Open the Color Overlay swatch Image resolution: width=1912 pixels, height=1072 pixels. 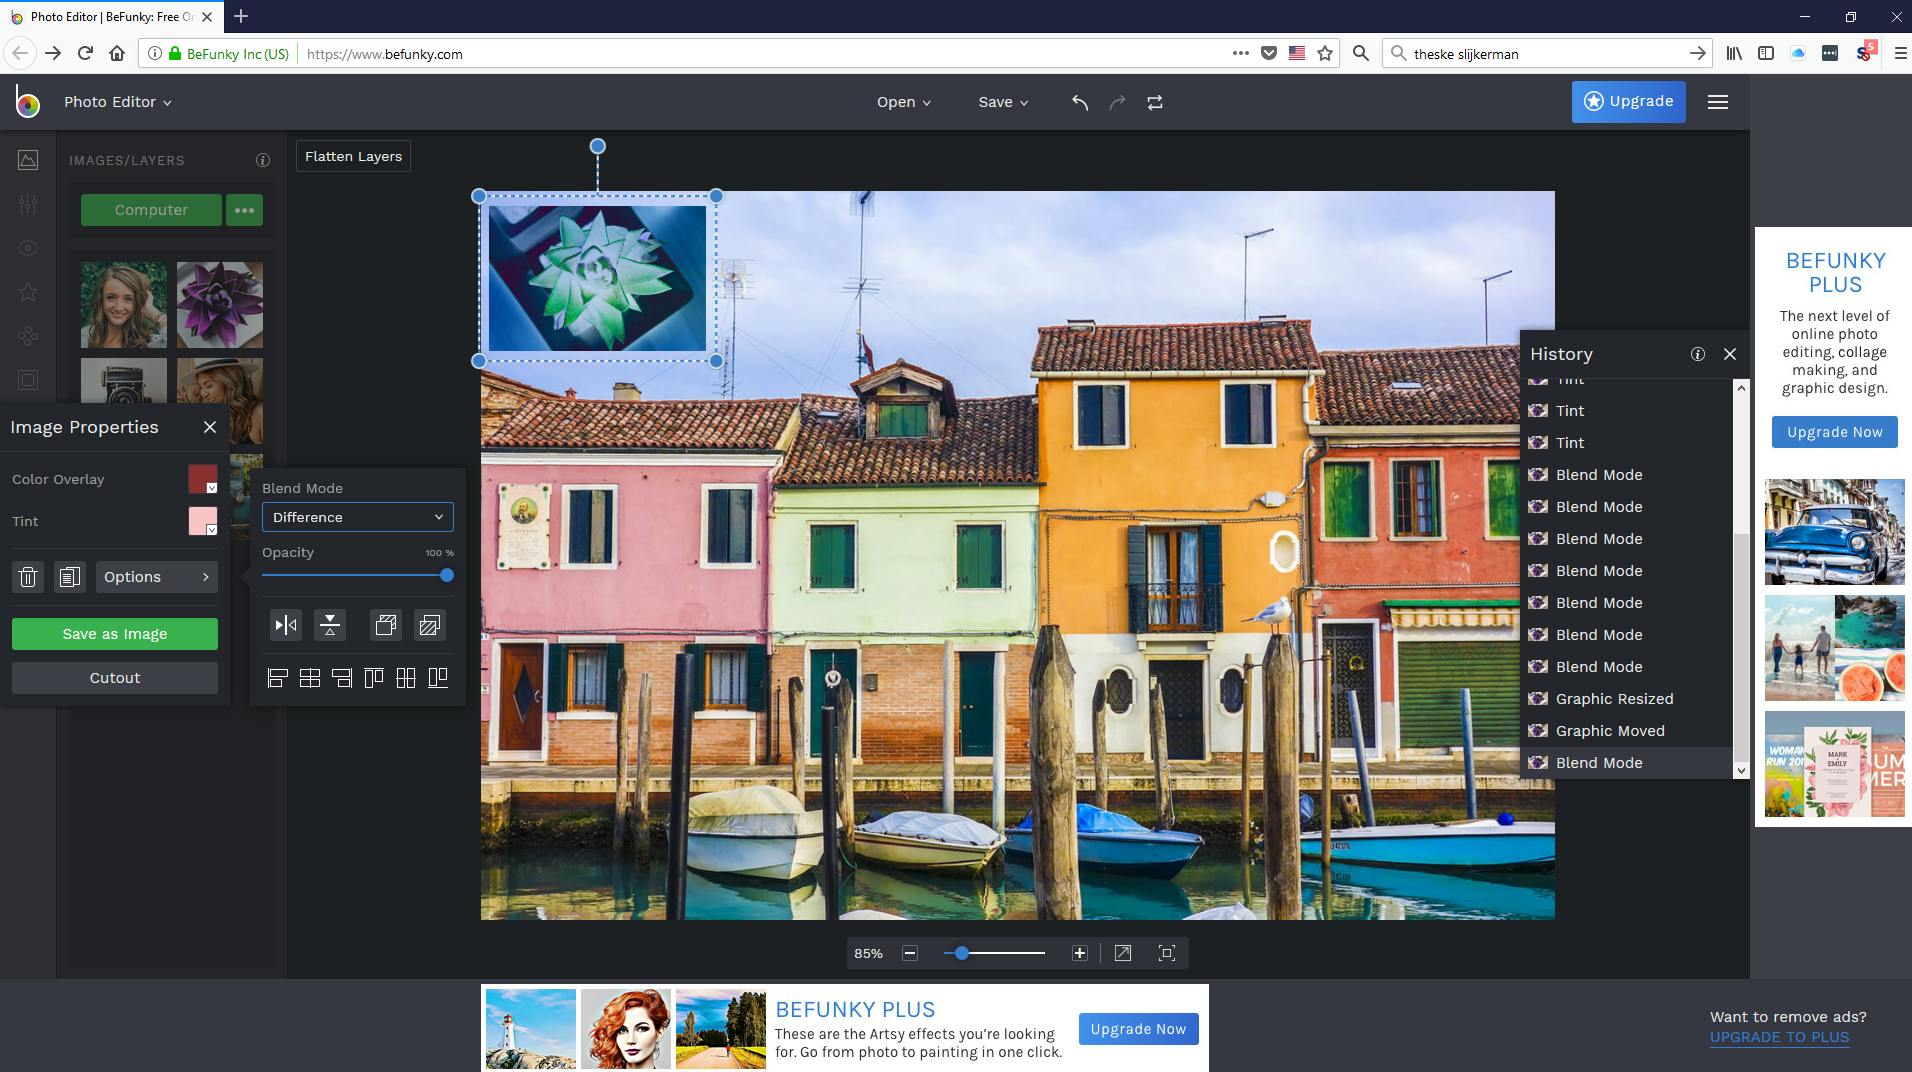[203, 479]
